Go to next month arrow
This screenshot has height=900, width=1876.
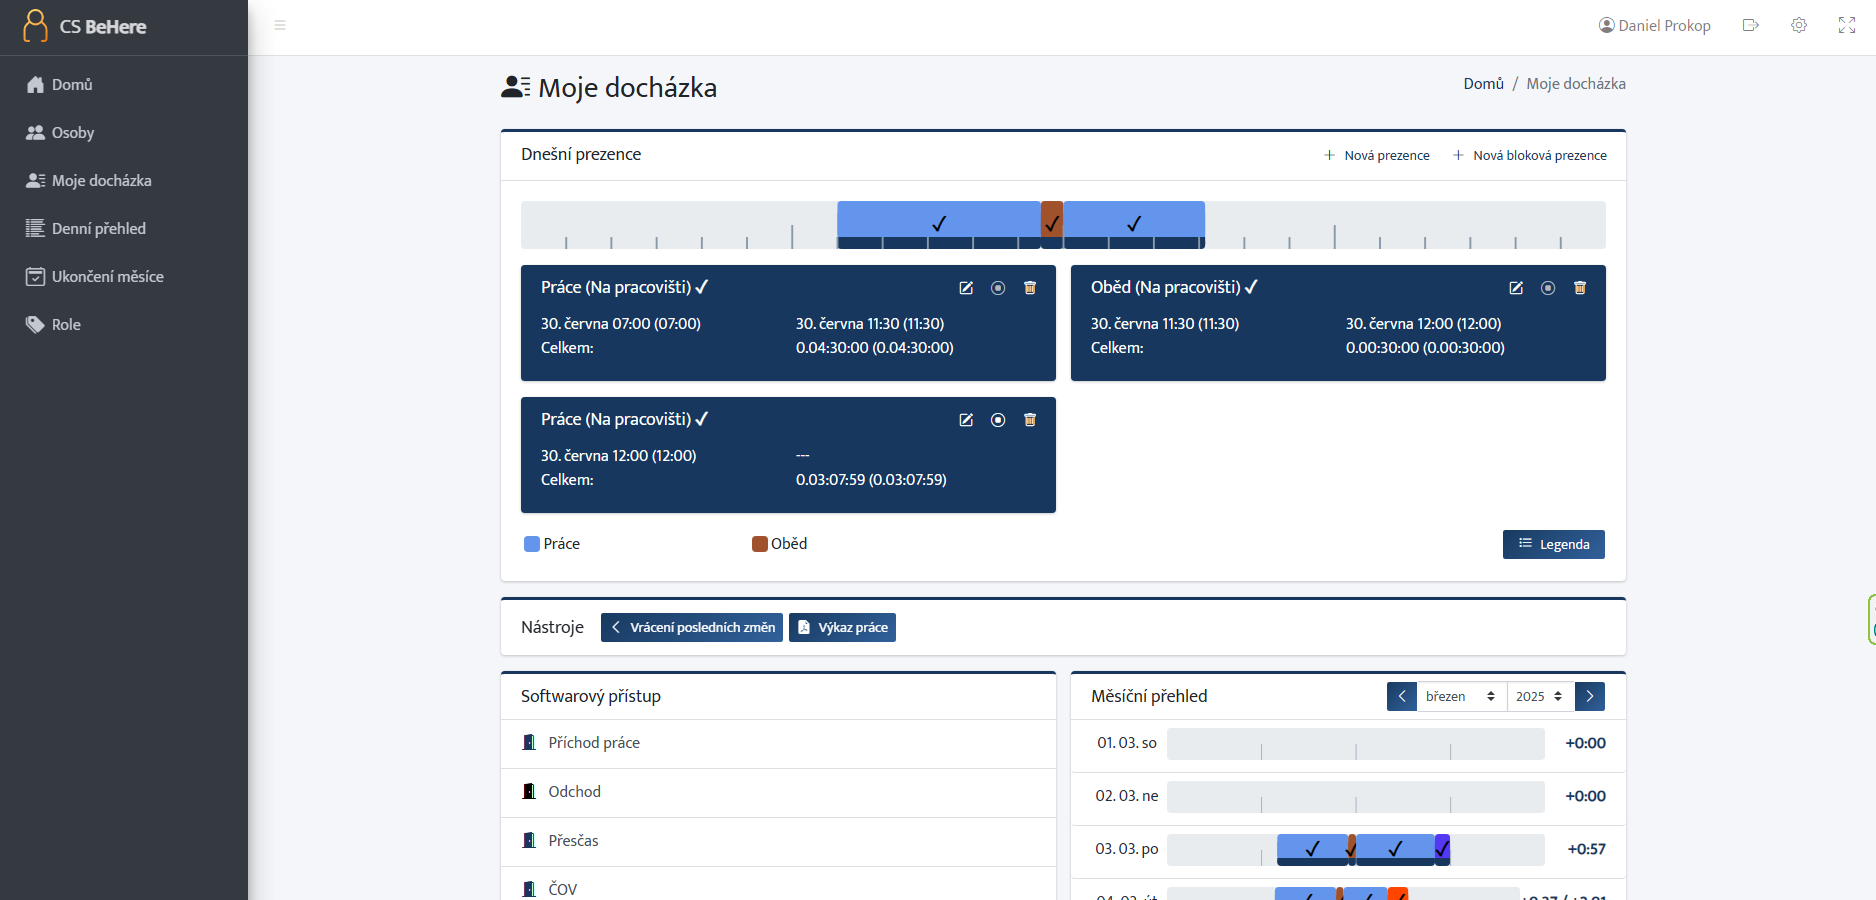[1590, 696]
